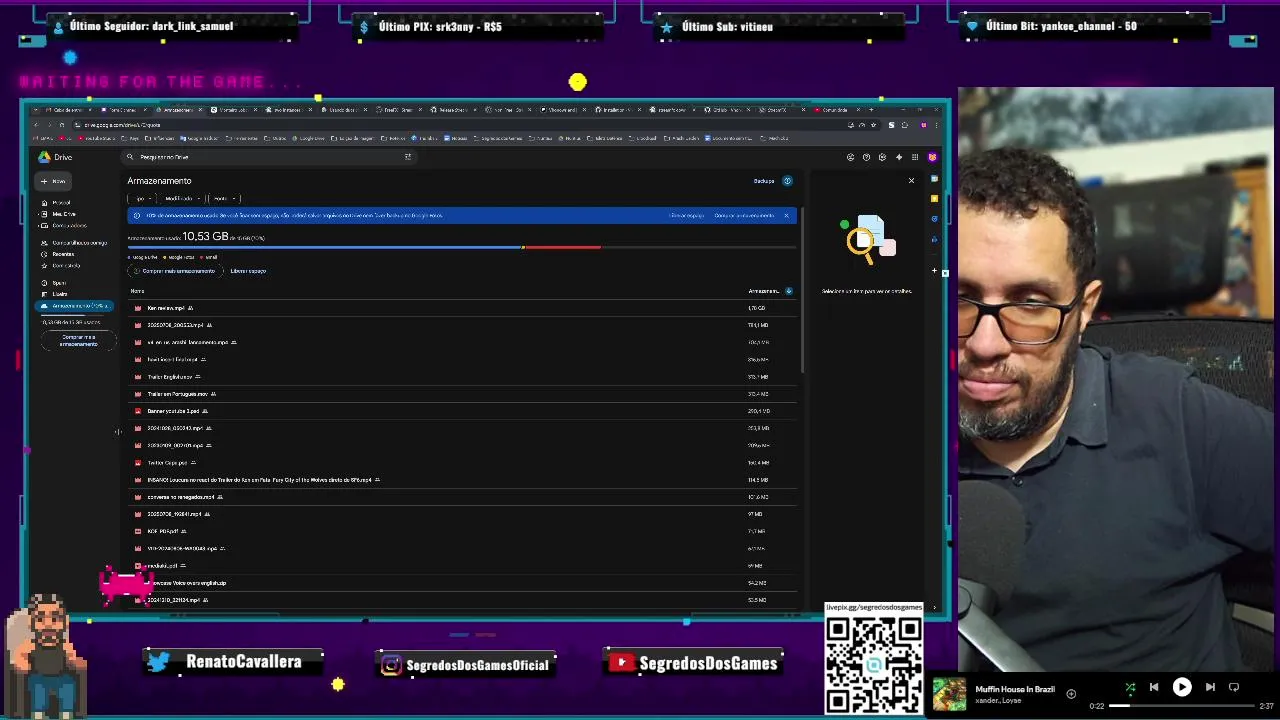Open Compartilhados comigo in sidebar
Viewport: 1280px width, 720px height.
[78, 243]
